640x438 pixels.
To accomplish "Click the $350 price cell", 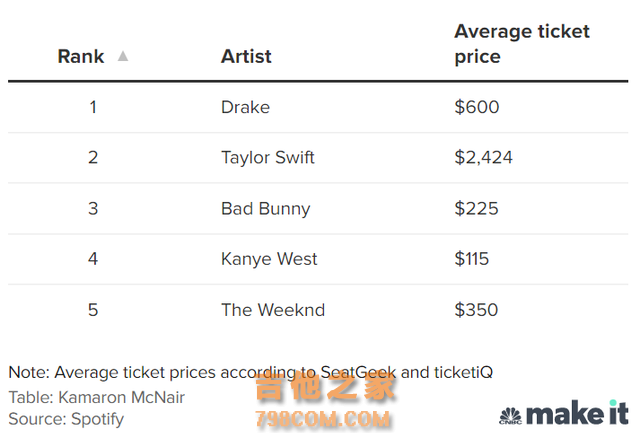I will 476,310.
